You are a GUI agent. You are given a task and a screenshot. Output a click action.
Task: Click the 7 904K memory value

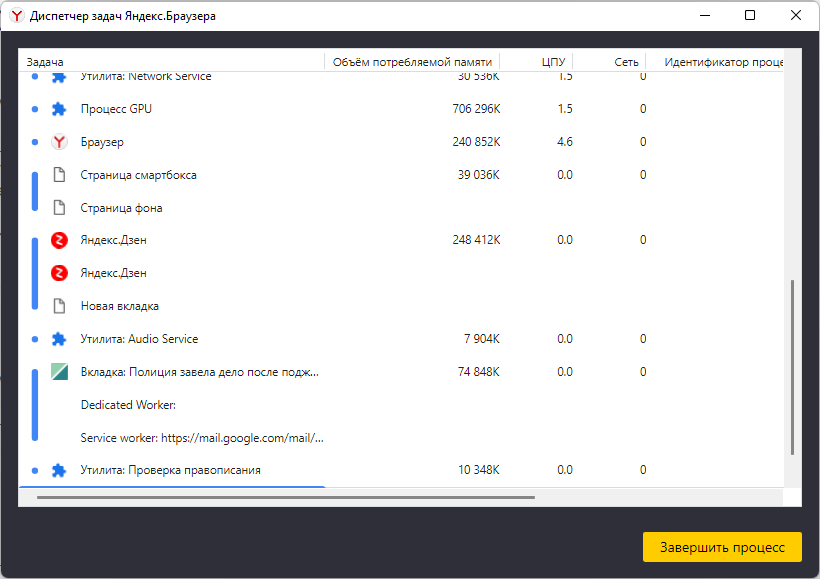coord(482,339)
